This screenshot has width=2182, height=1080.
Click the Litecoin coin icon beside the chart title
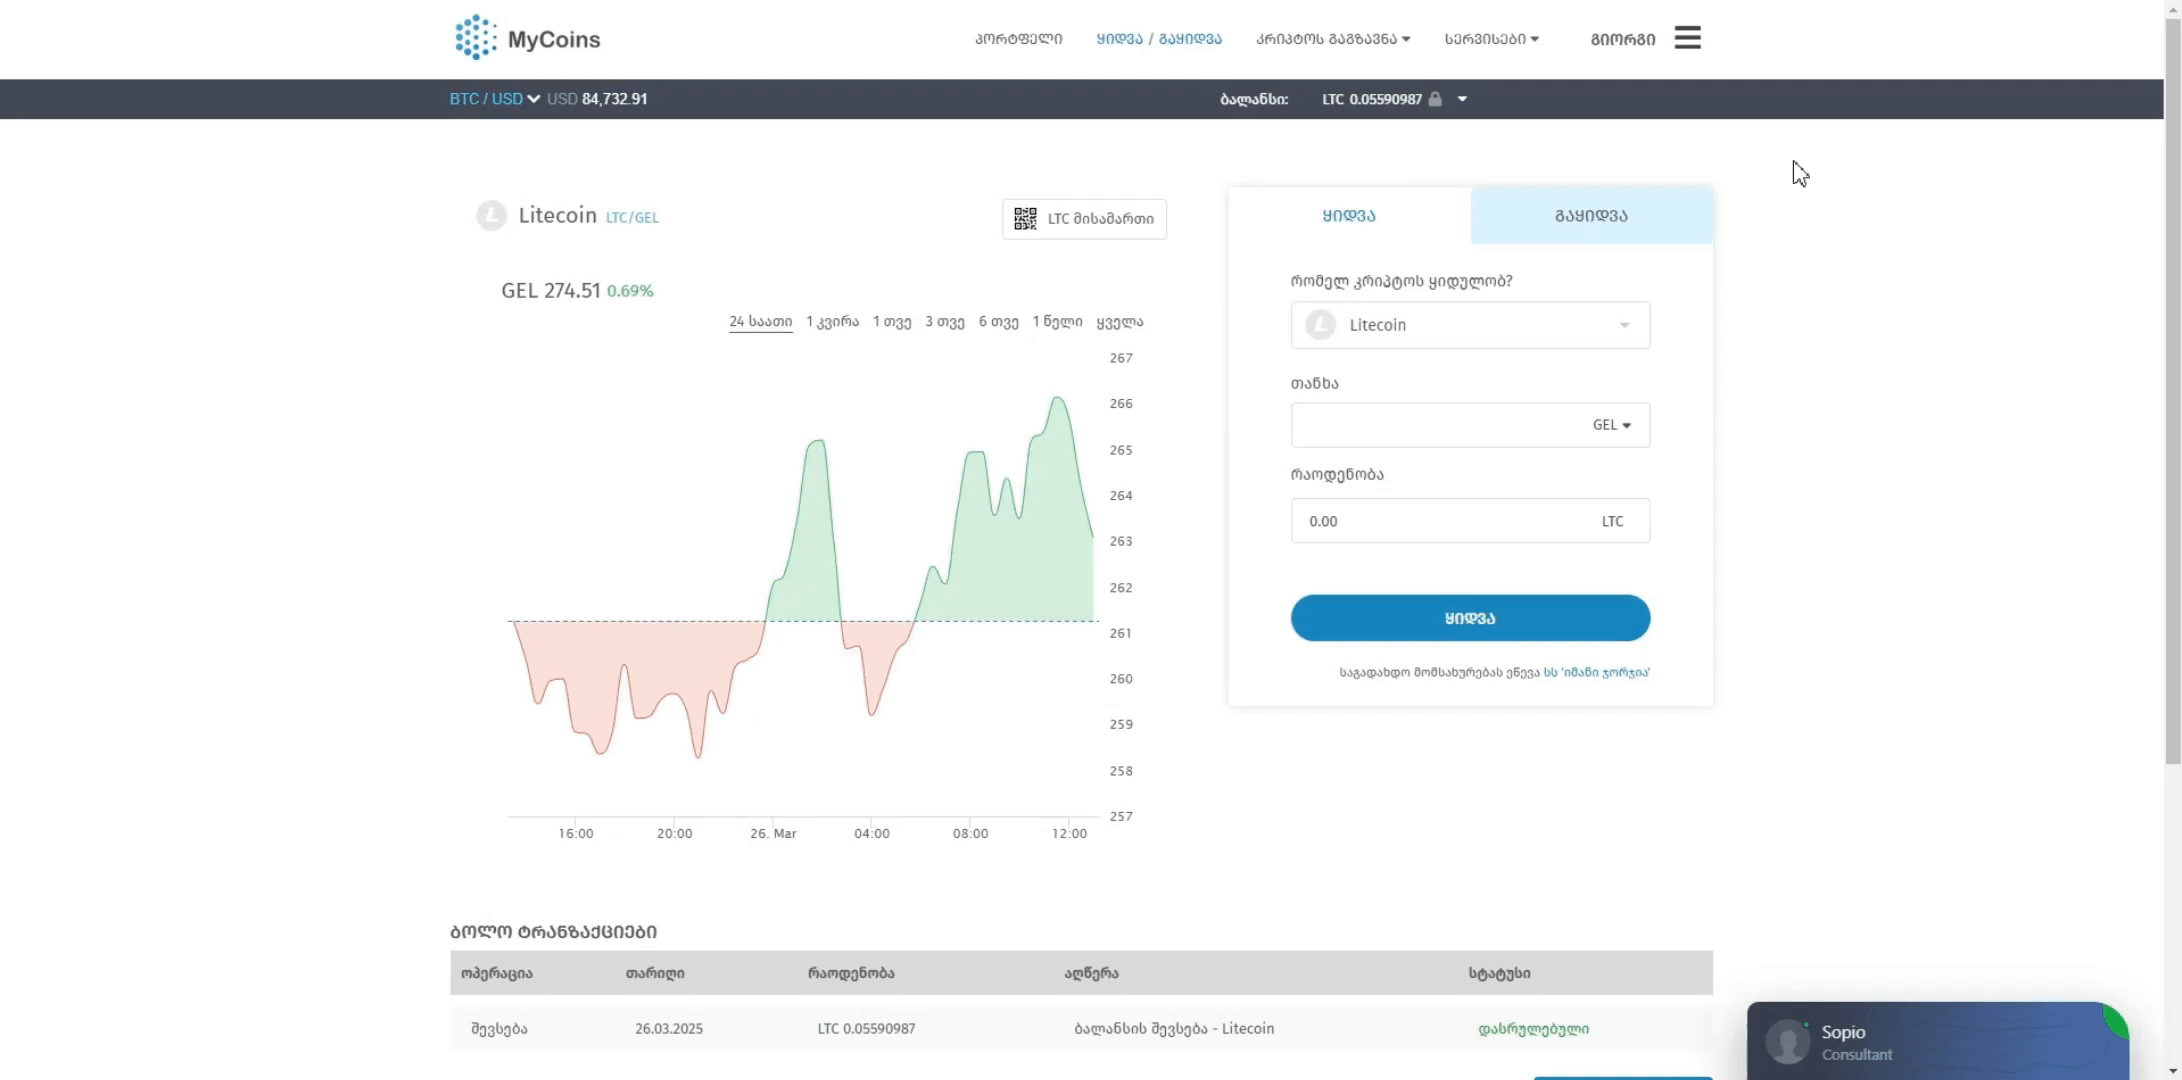[x=491, y=216]
